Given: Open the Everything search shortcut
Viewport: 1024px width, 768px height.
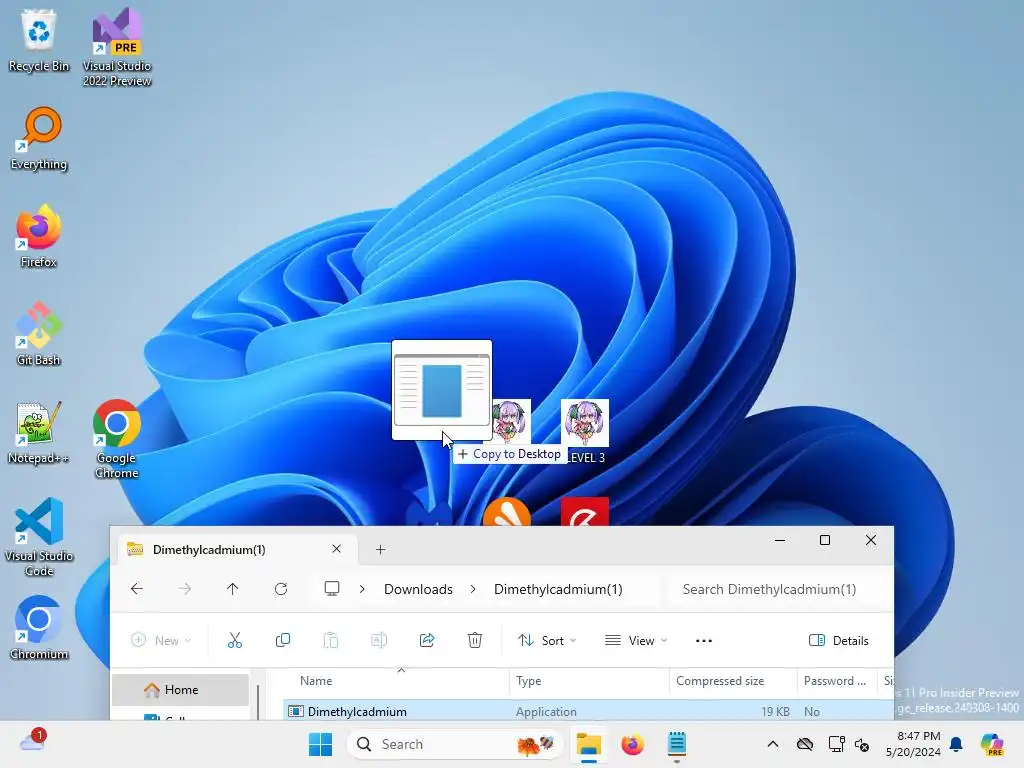Looking at the screenshot, I should click(39, 138).
